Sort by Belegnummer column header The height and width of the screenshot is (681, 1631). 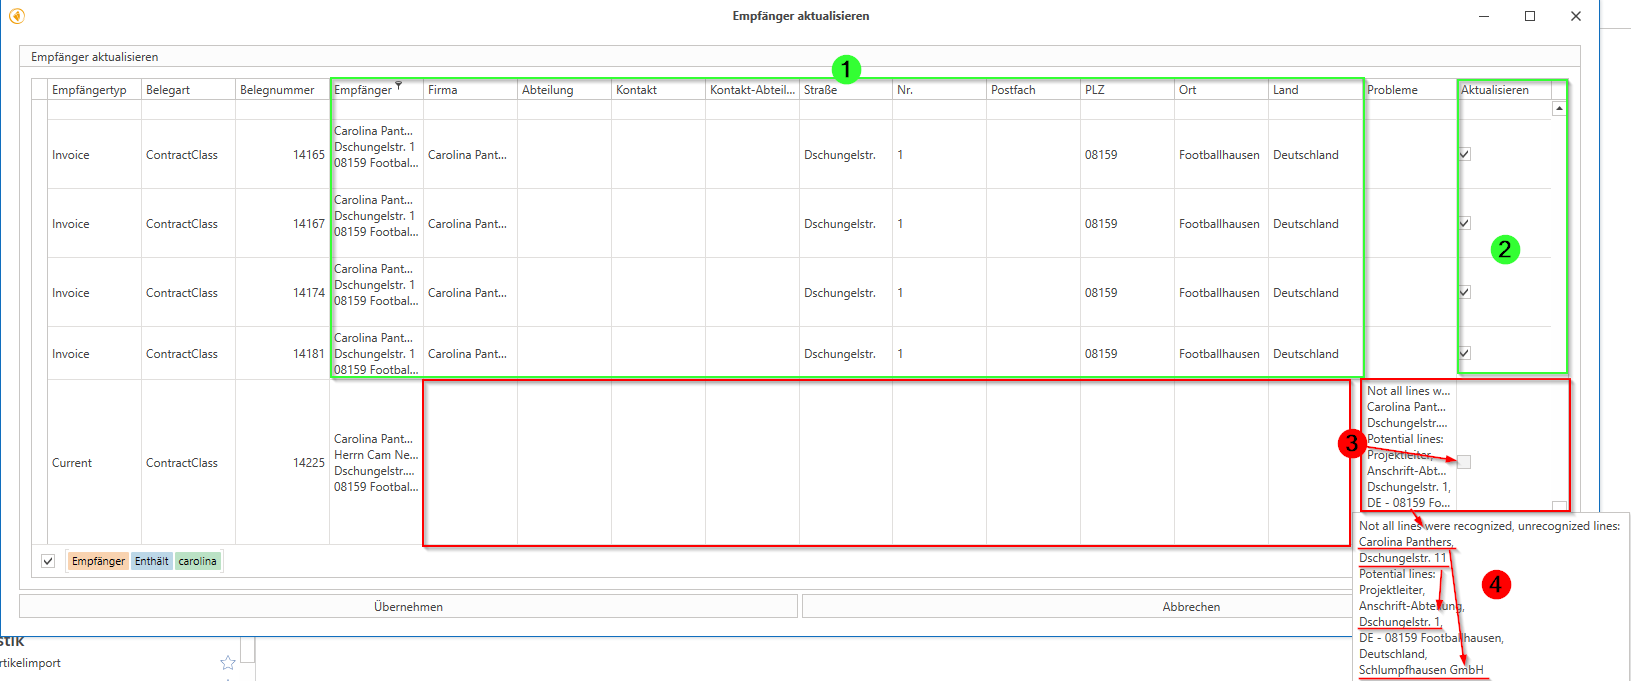(x=277, y=90)
